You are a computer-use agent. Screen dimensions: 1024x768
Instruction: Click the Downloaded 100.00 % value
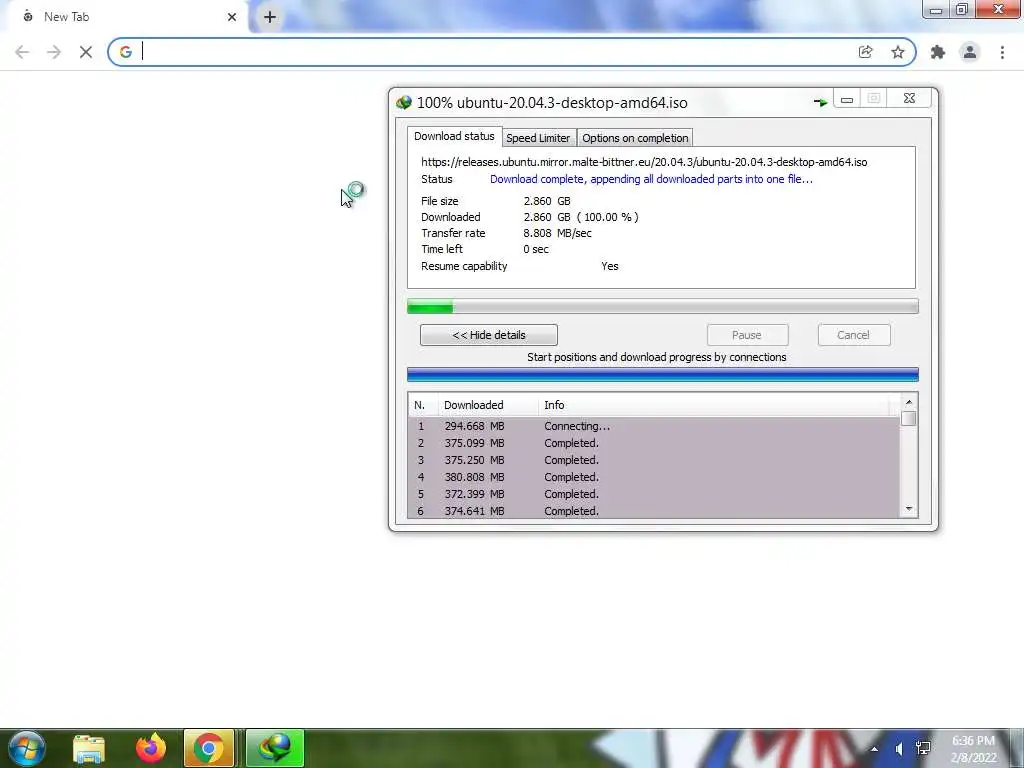point(581,217)
